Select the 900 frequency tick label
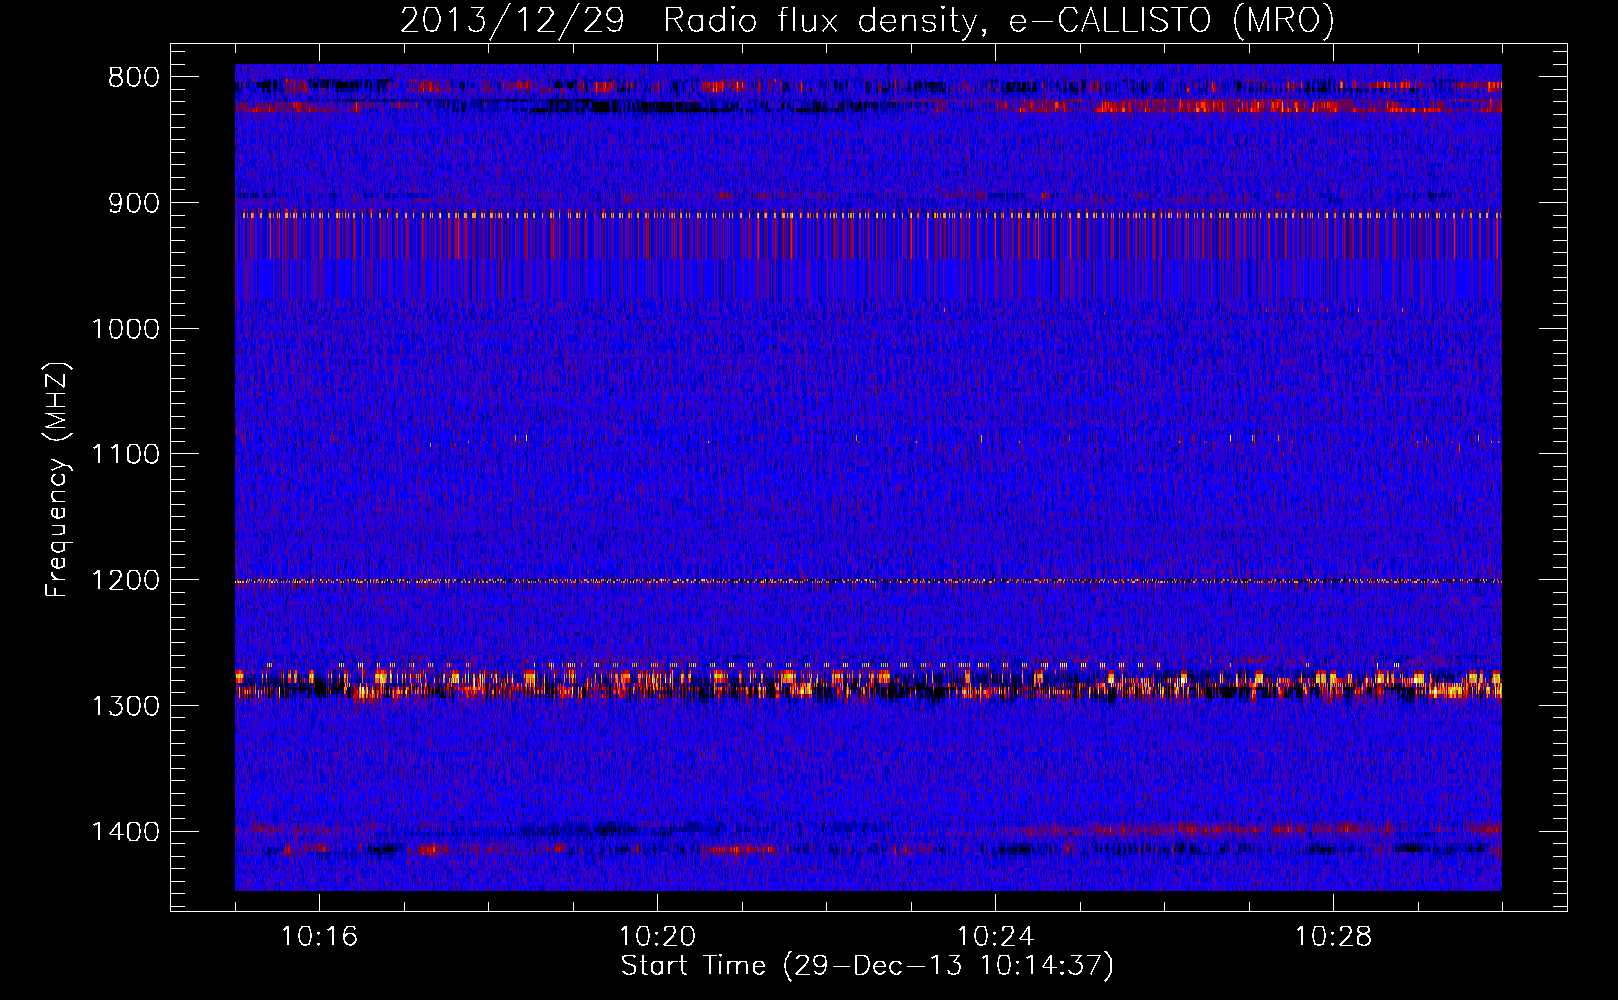The height and width of the screenshot is (1000, 1618). [x=134, y=203]
